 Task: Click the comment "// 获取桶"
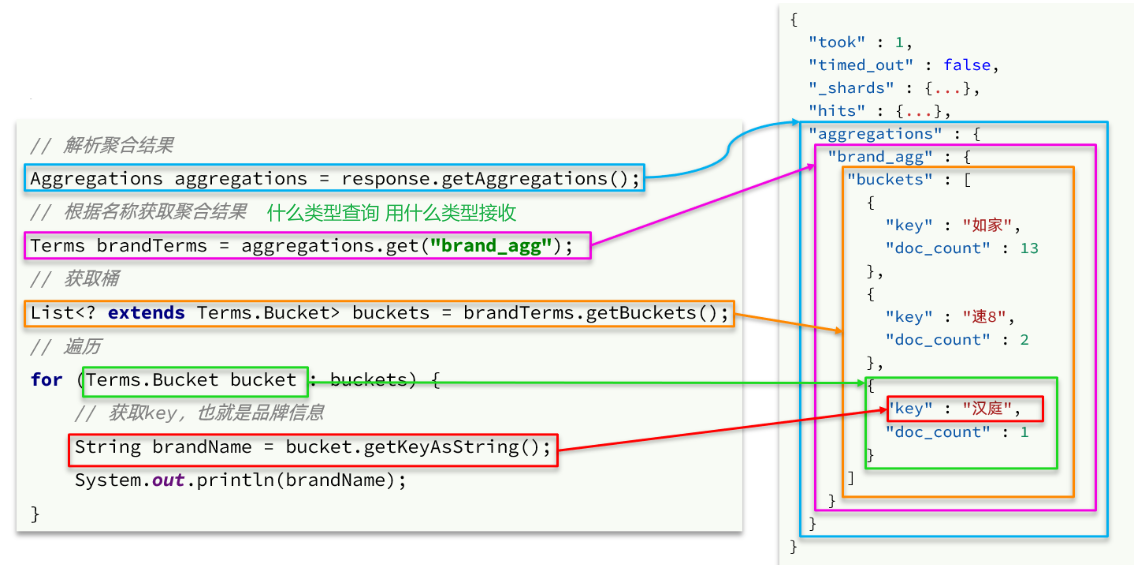click(x=75, y=279)
